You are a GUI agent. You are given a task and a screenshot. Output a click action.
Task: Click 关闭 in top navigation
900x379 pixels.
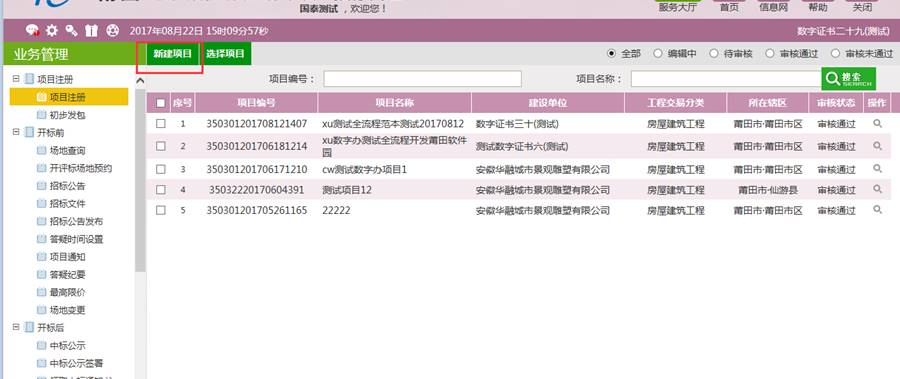click(862, 7)
